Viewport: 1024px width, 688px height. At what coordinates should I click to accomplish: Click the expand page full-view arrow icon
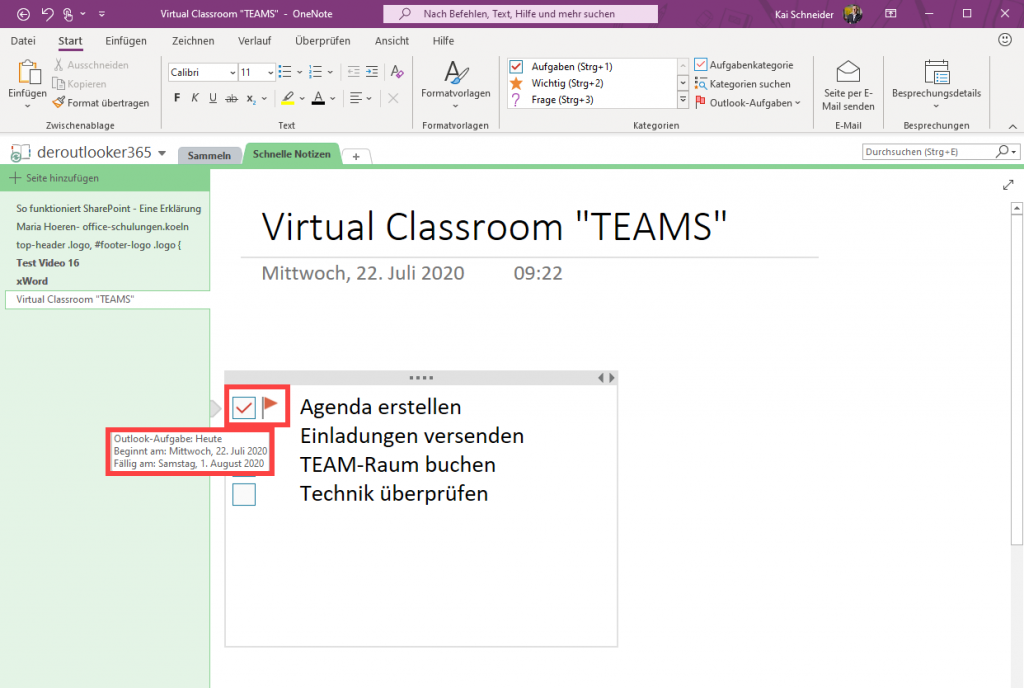point(1008,185)
